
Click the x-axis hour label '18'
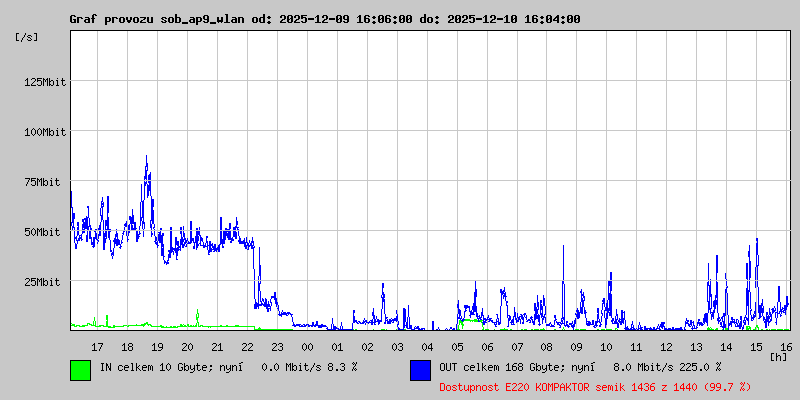pos(128,347)
